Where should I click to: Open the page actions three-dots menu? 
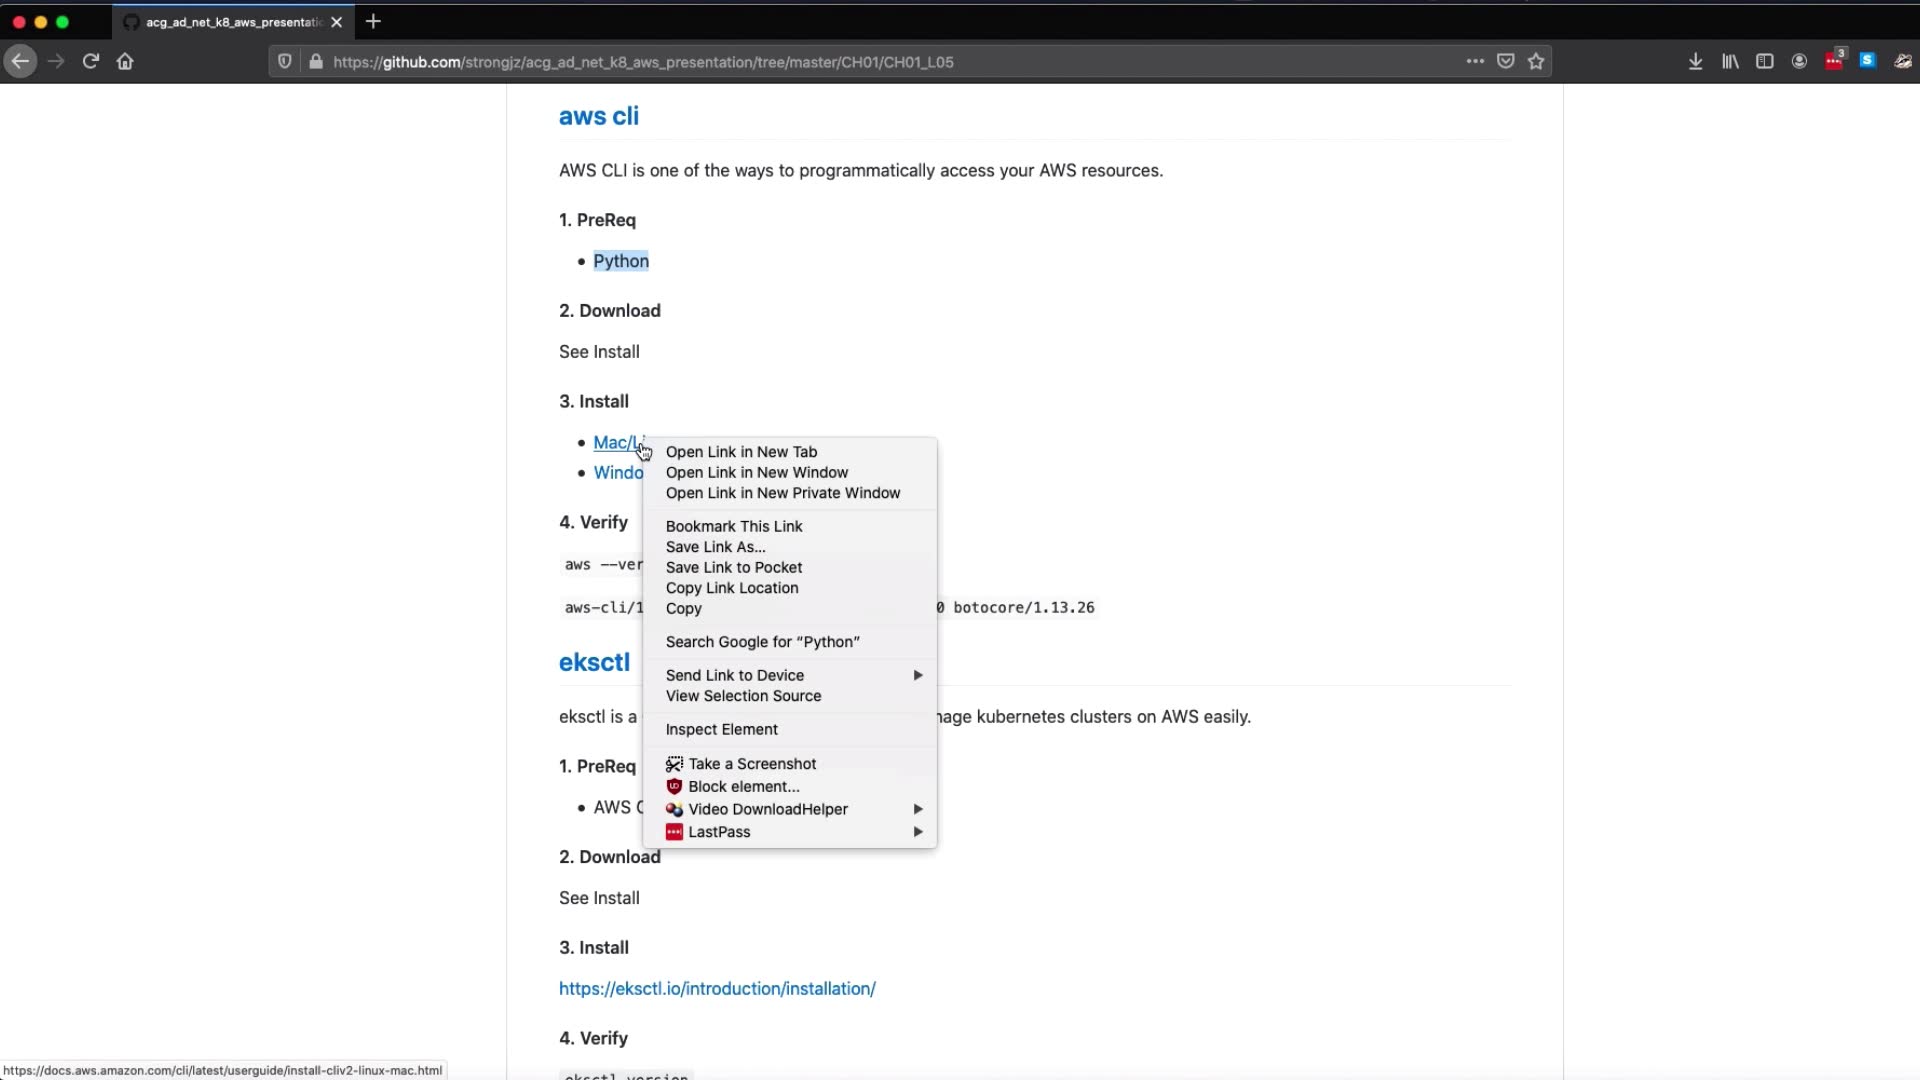click(x=1475, y=61)
